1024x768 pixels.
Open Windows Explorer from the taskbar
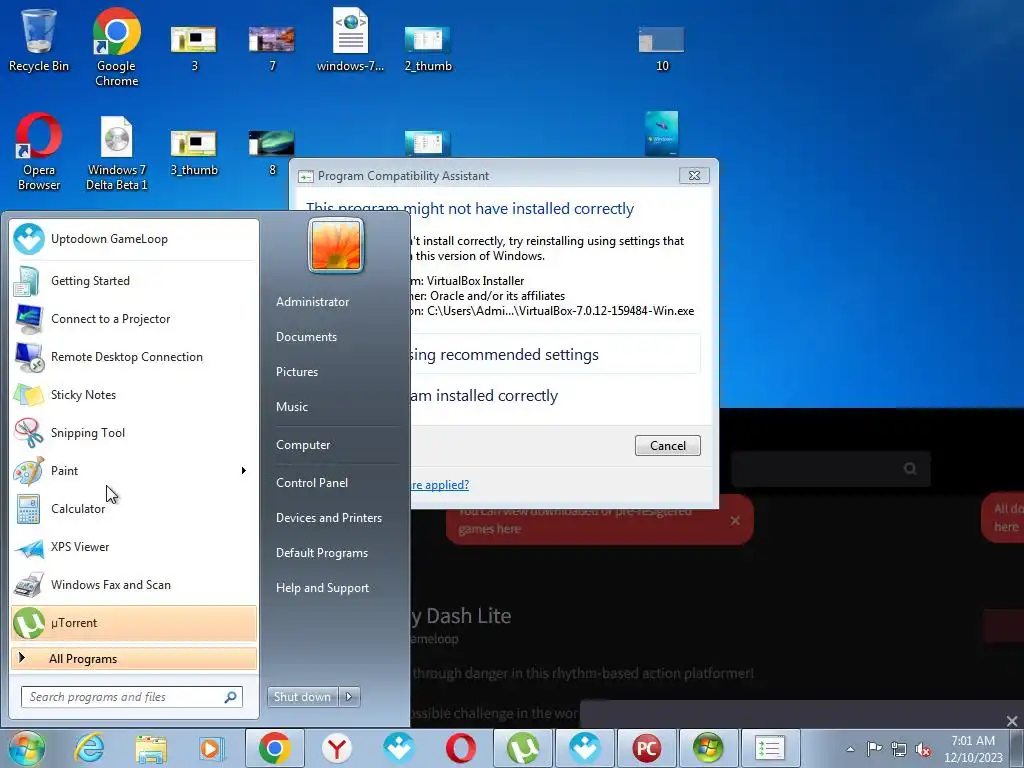point(151,748)
